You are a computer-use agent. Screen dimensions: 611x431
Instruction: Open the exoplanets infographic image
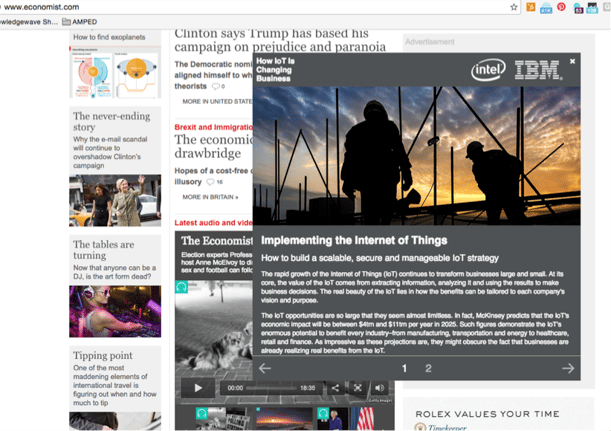(x=115, y=72)
